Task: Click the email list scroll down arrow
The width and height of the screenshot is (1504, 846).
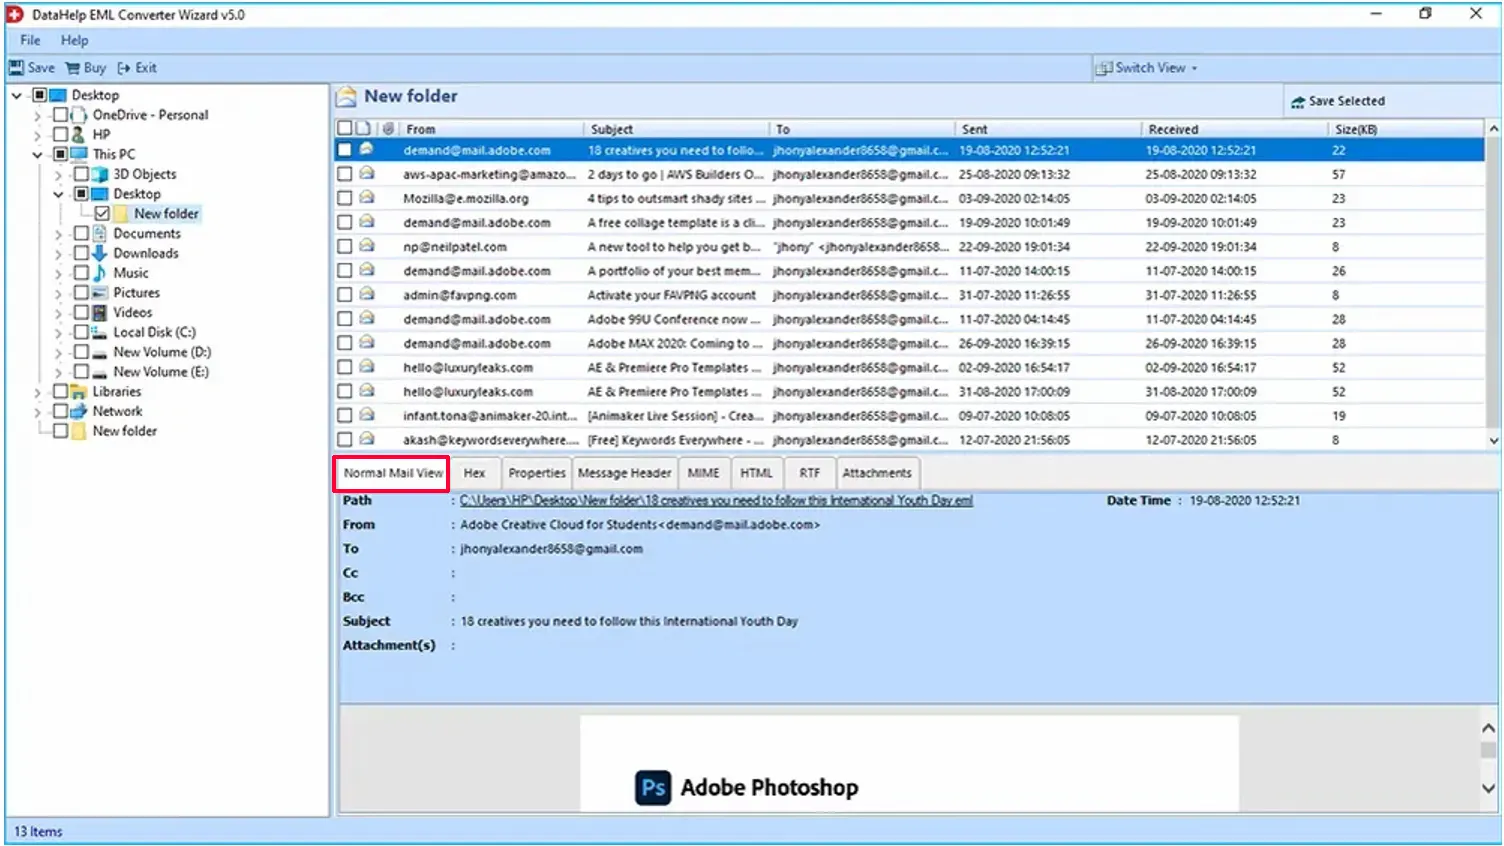Action: (1493, 440)
